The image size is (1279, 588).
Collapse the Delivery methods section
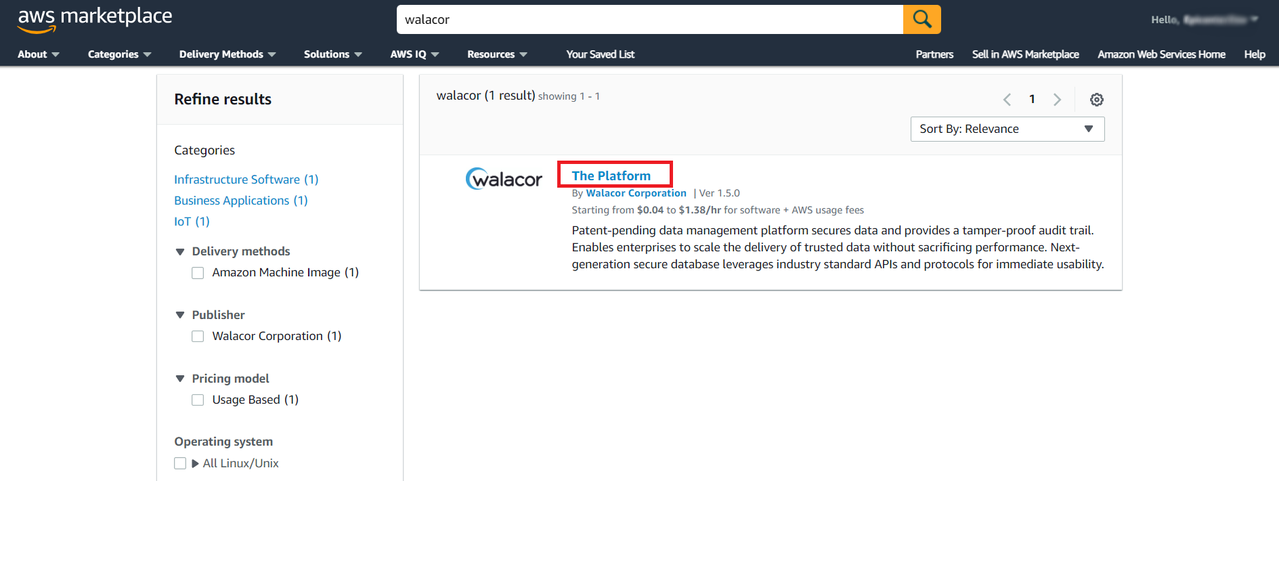click(181, 252)
